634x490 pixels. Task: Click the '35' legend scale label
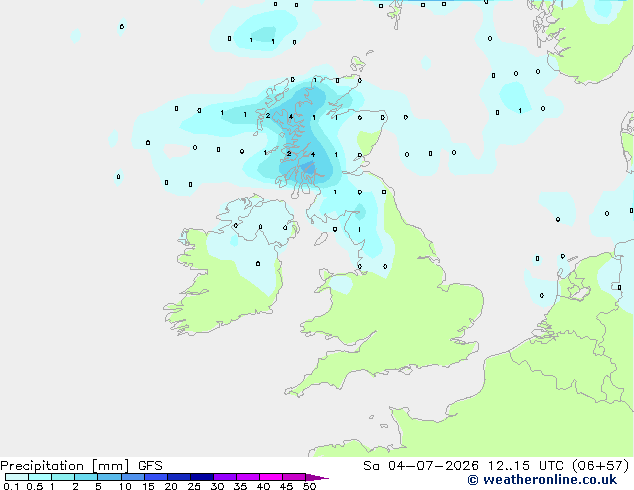coord(240,486)
